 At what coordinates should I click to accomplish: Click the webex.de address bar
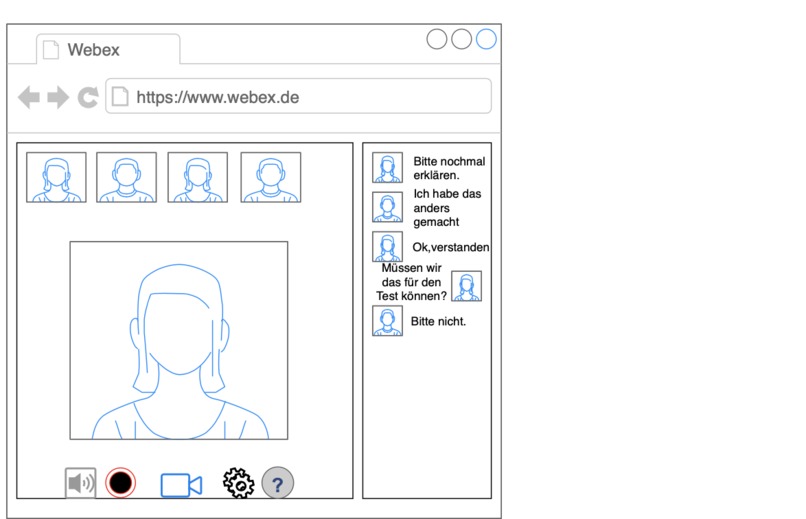point(298,96)
